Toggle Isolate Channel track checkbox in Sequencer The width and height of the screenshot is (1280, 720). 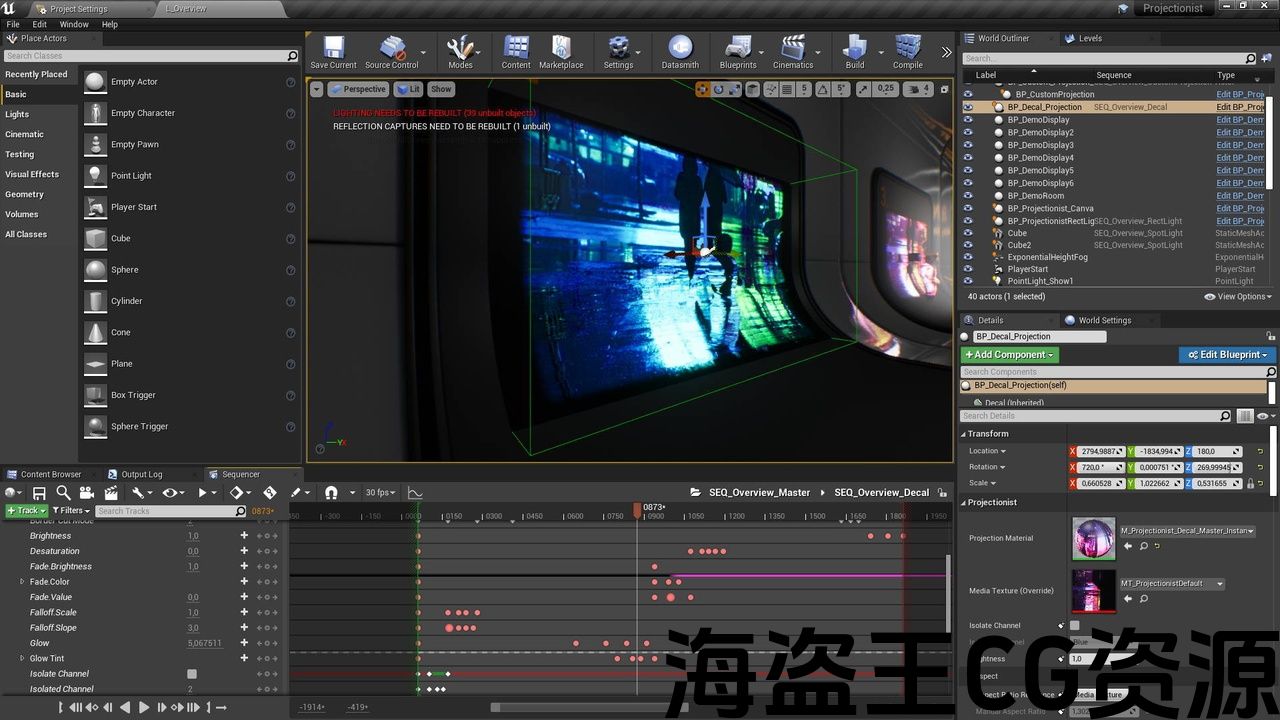coord(192,674)
